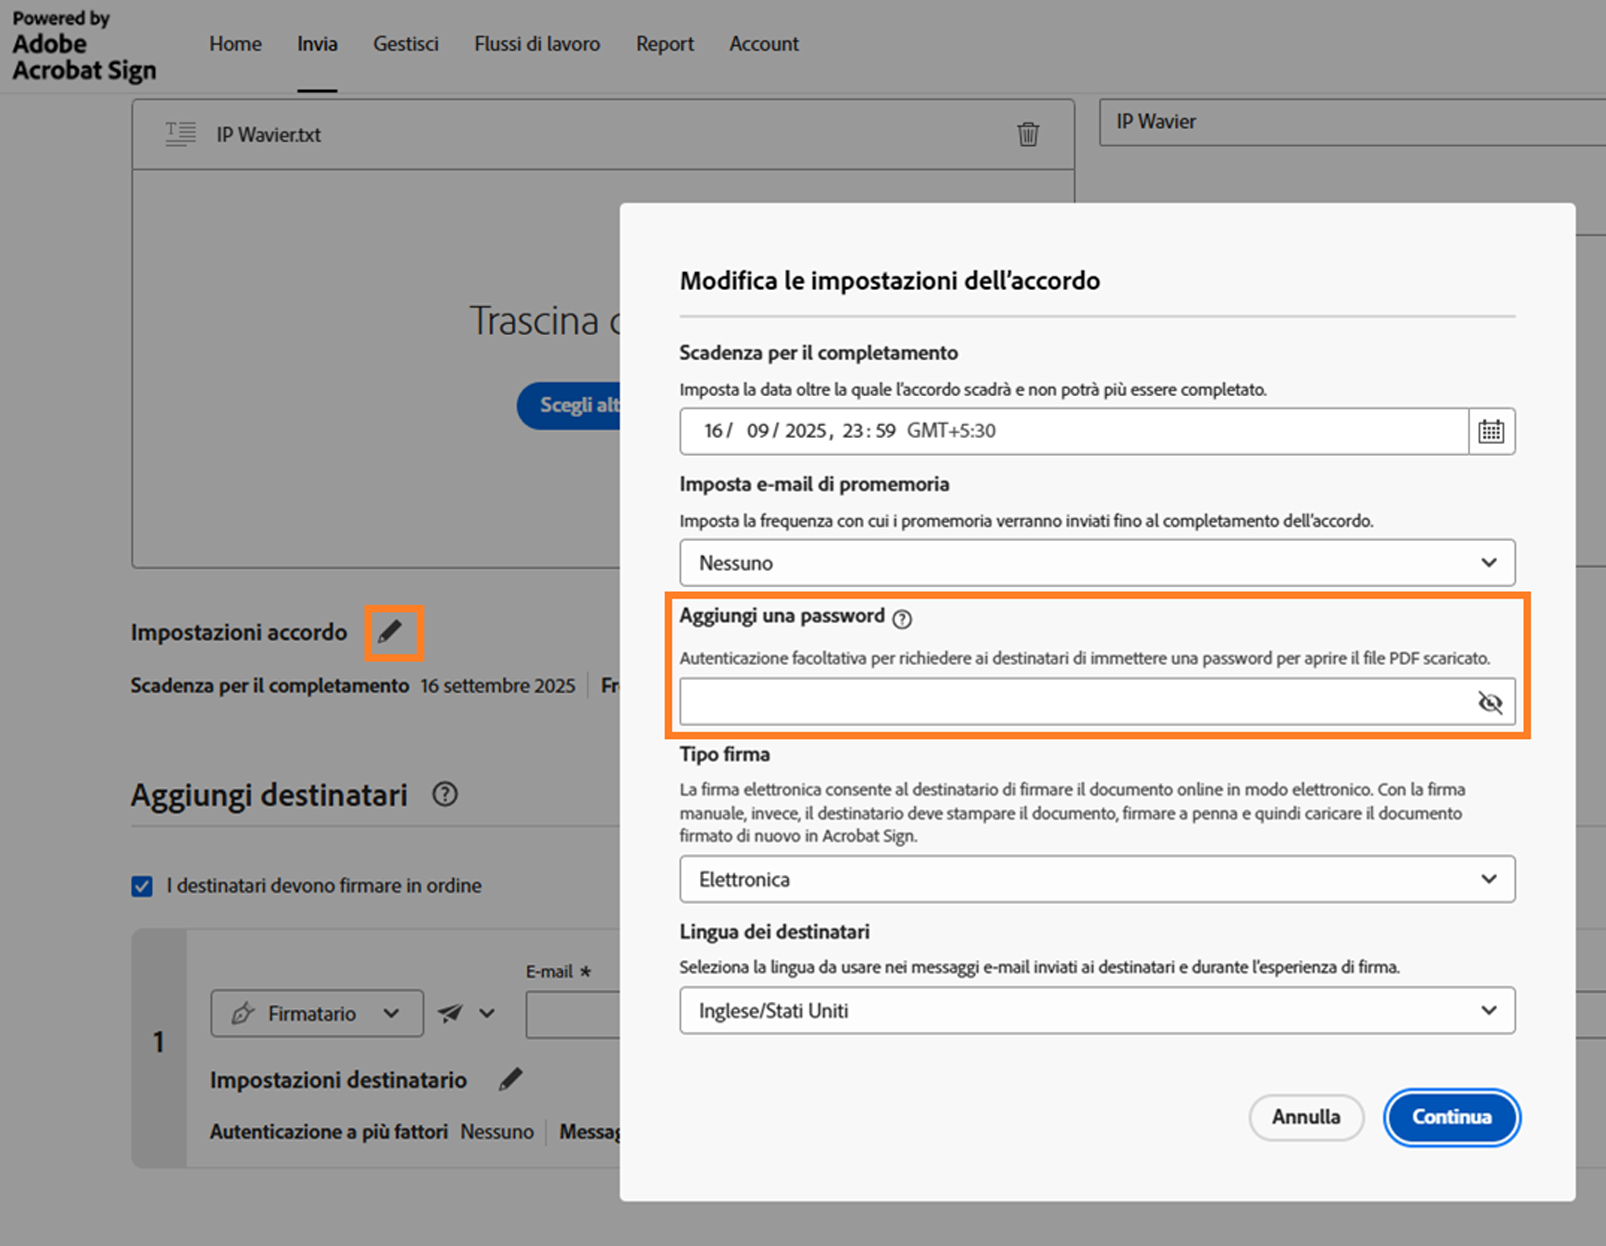The width and height of the screenshot is (1606, 1246).
Task: Click Annulla to cancel the dialog
Action: 1306,1117
